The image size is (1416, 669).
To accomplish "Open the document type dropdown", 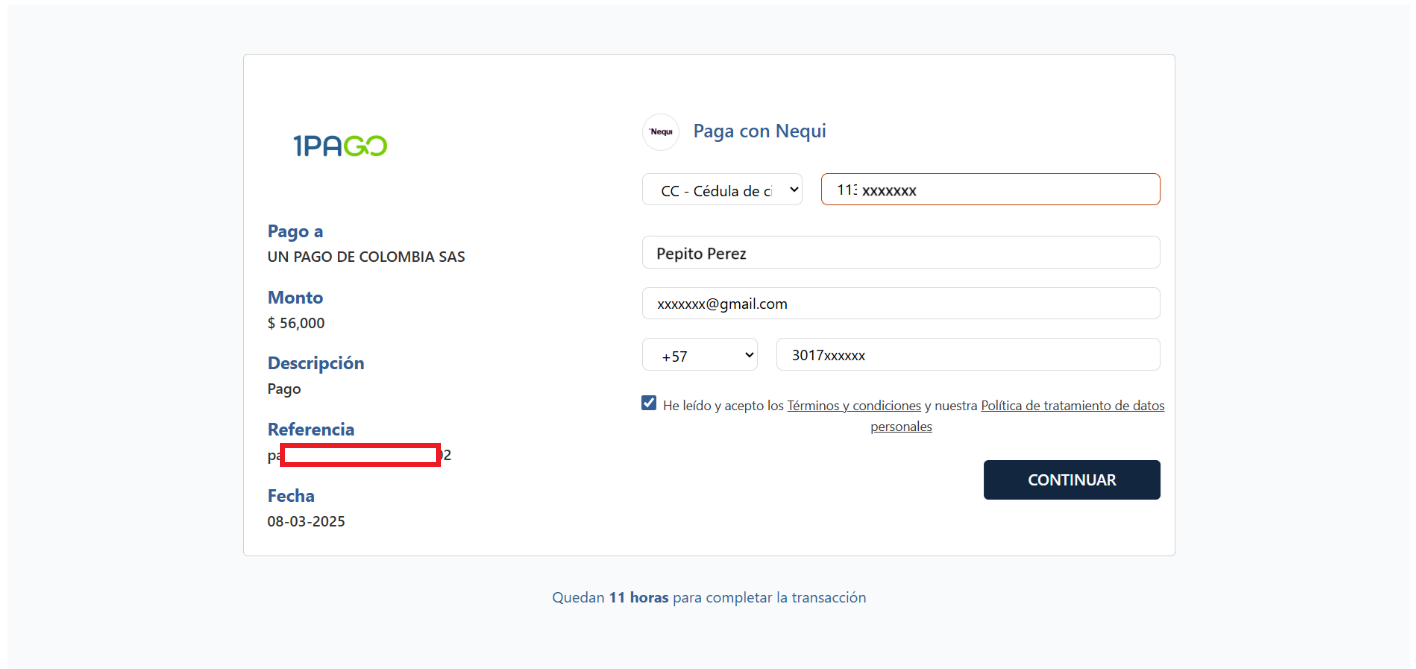I will point(722,189).
